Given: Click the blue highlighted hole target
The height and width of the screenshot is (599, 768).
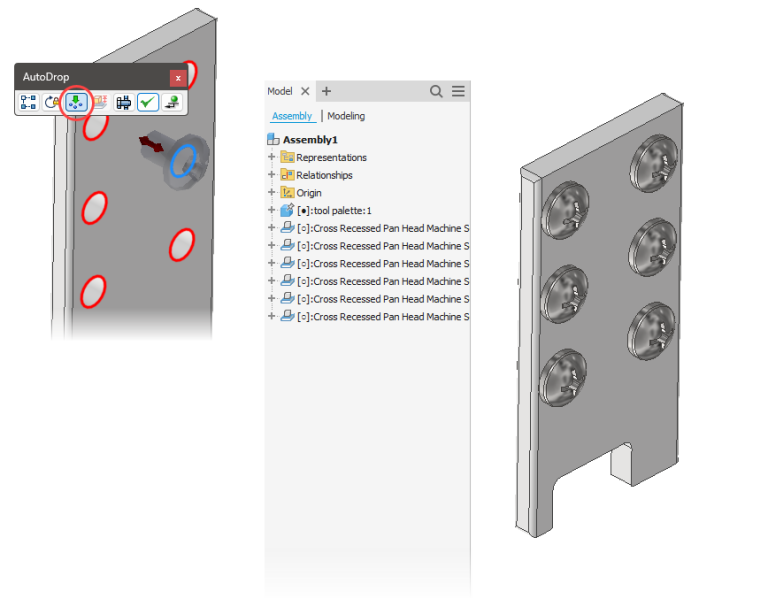Looking at the screenshot, I should pyautogui.click(x=183, y=161).
